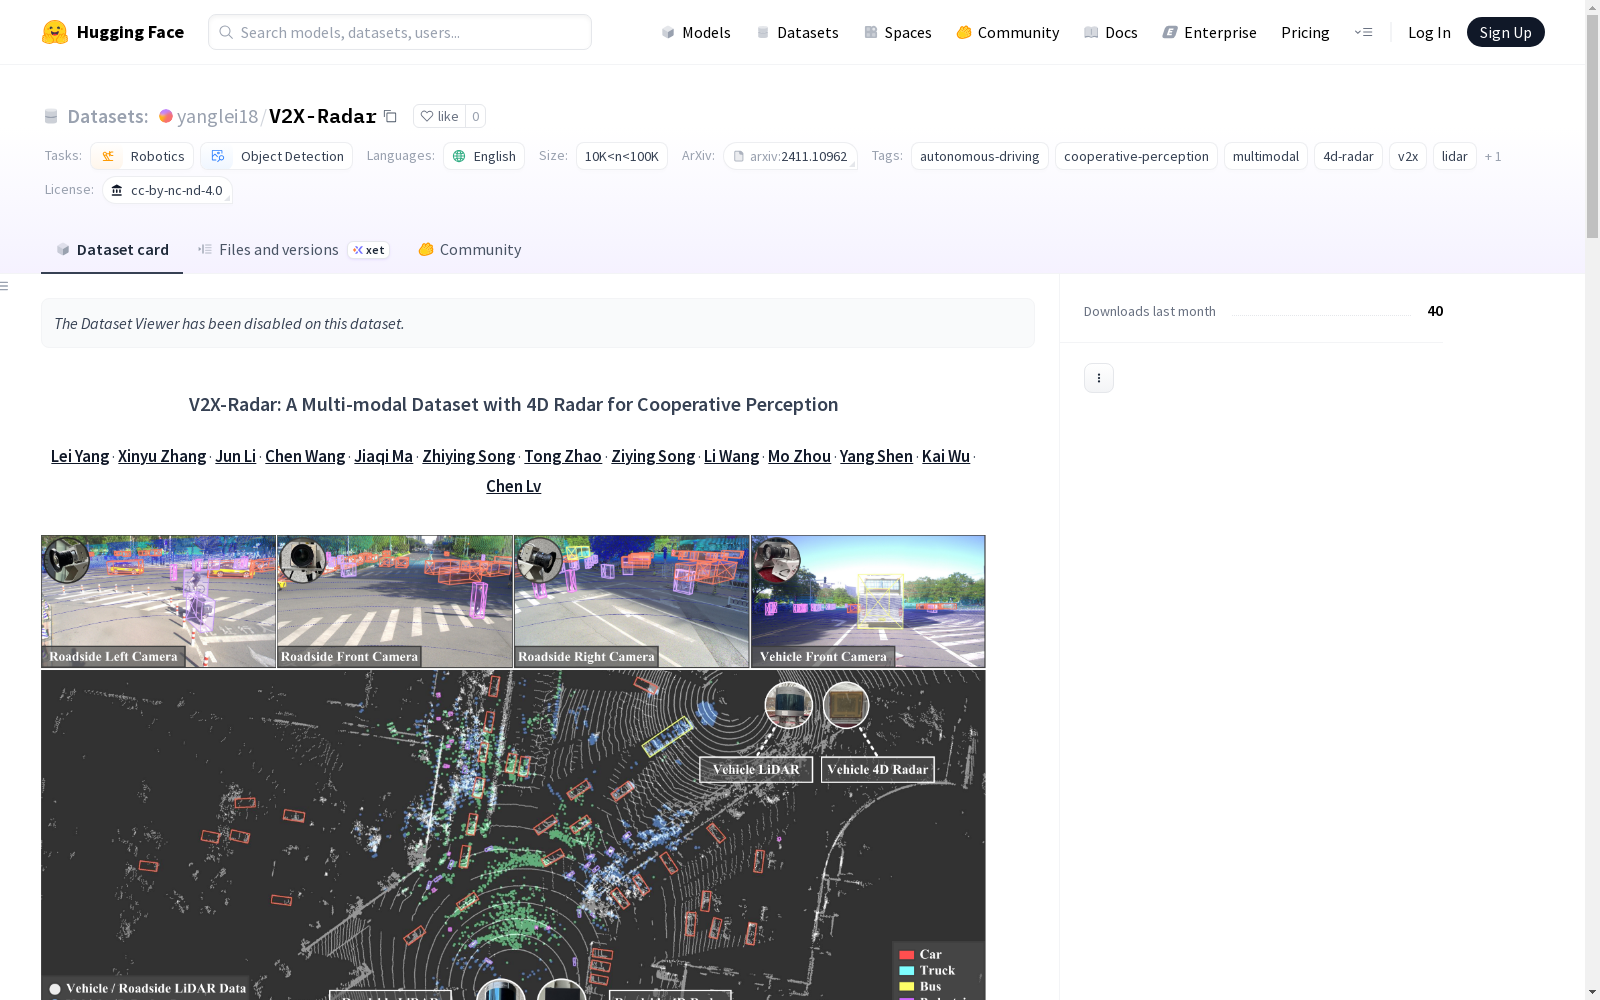The image size is (1600, 1000).
Task: Open the Enterprise page
Action: (1210, 32)
